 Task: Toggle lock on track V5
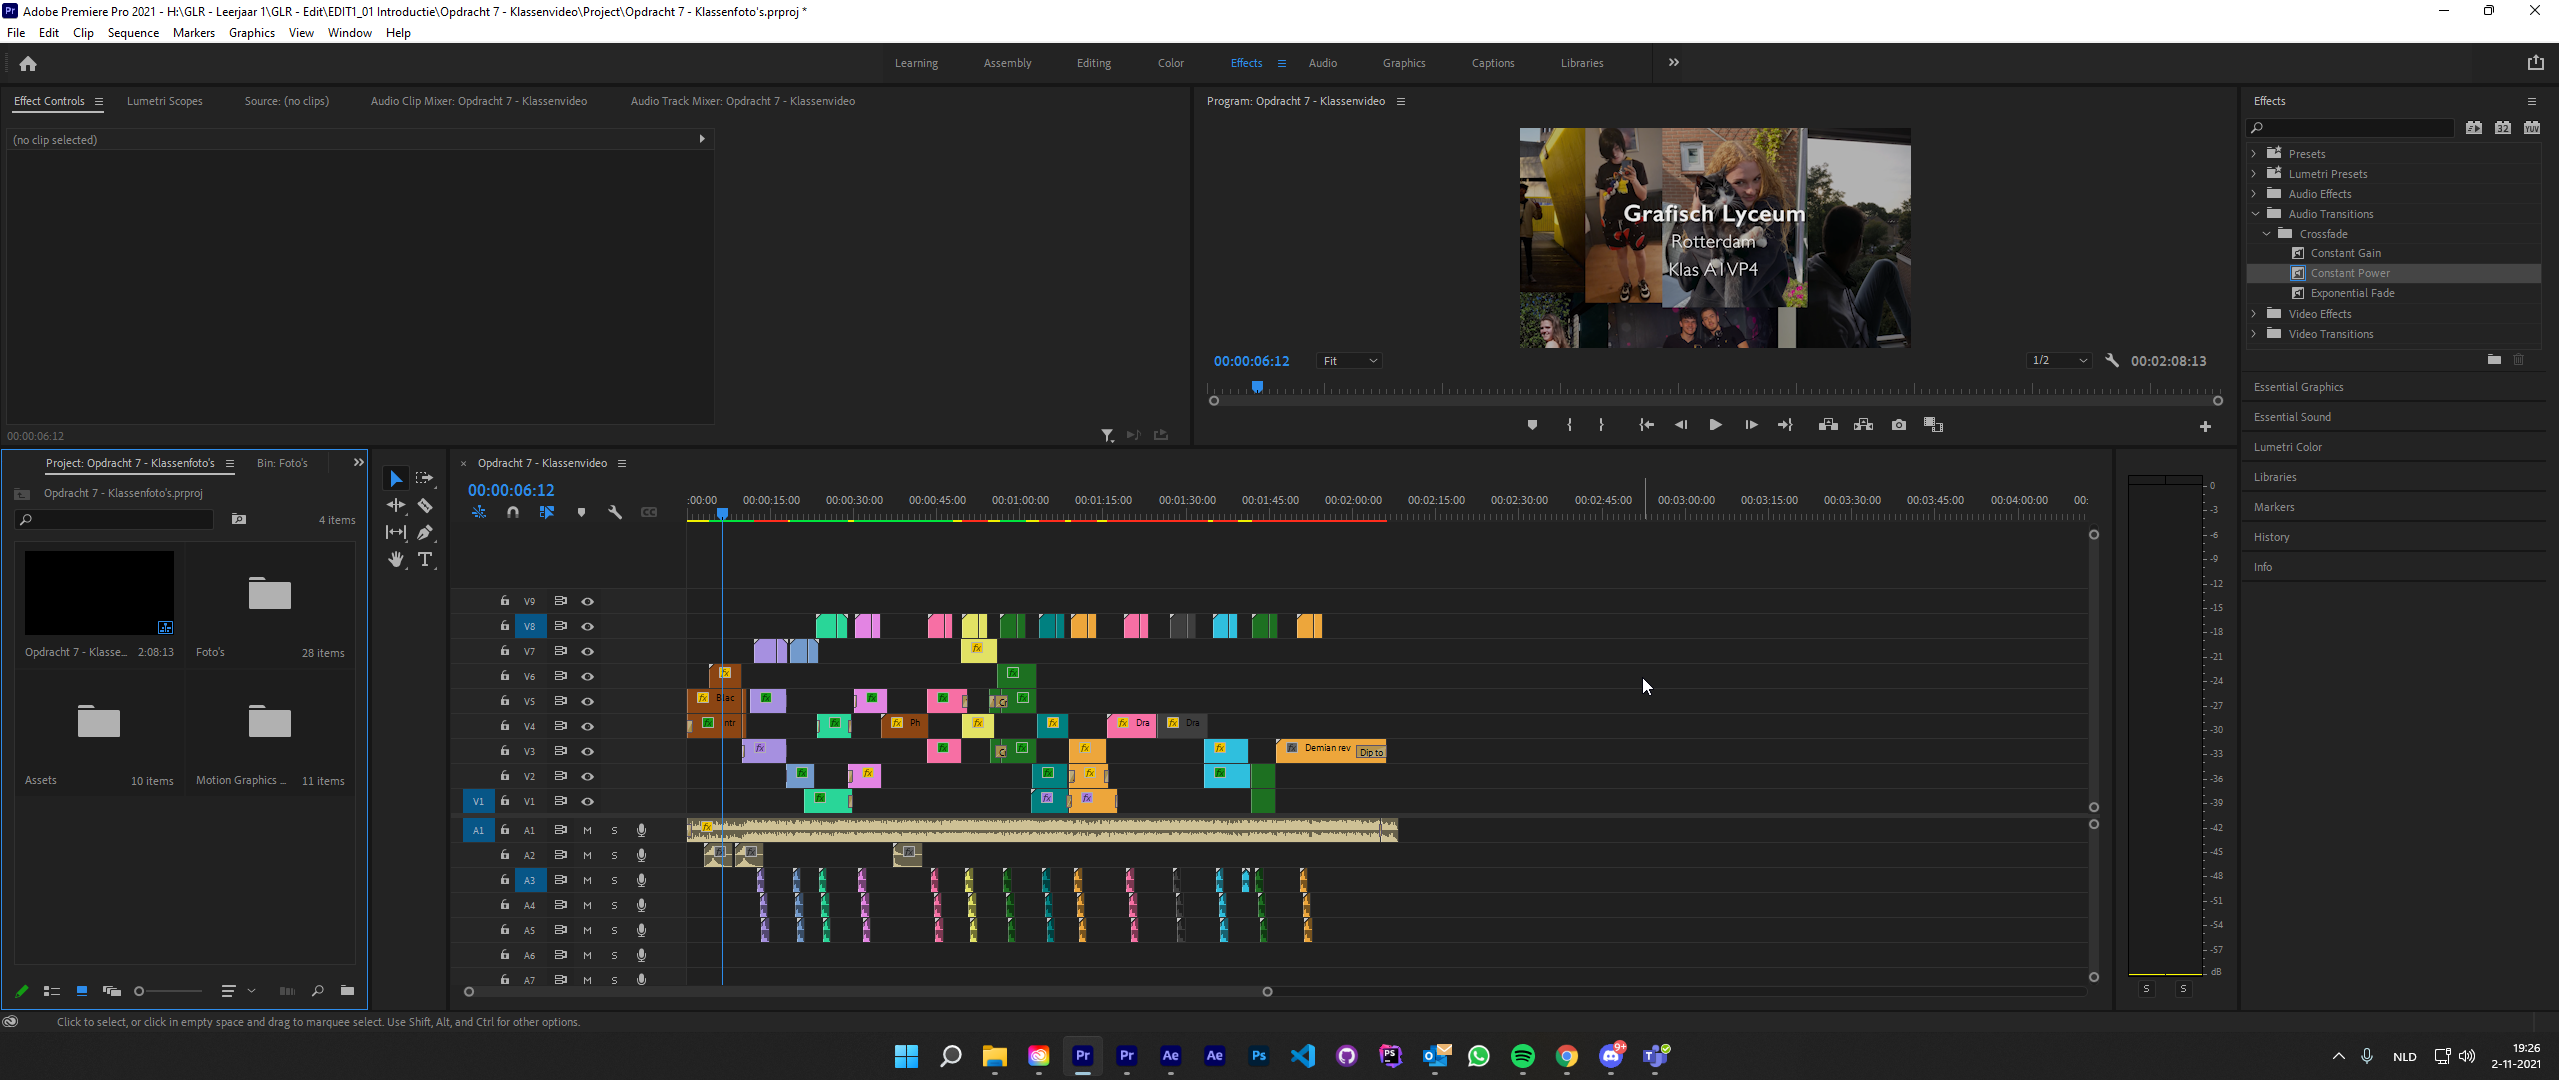pos(505,701)
